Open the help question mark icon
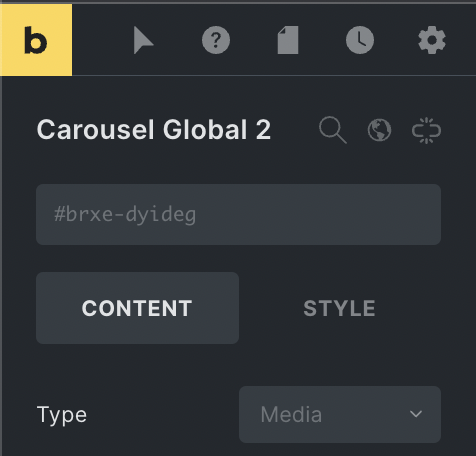This screenshot has height=456, width=476. 216,40
